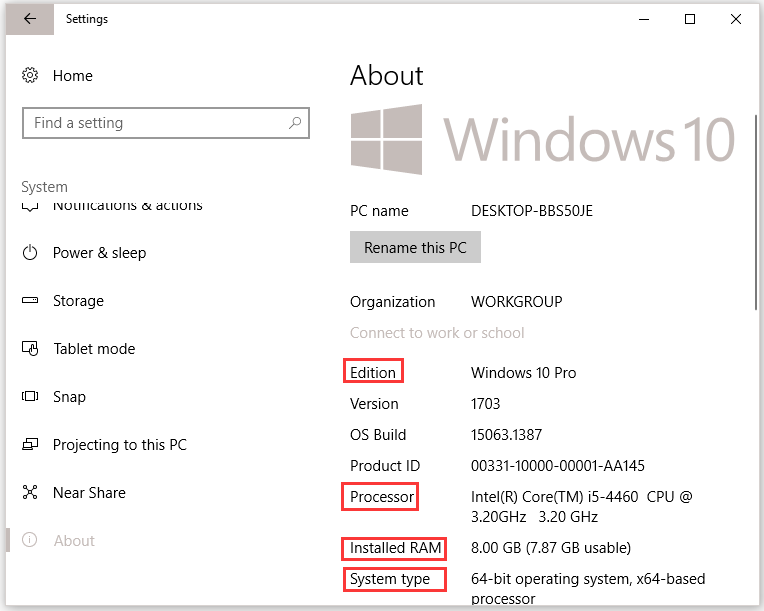Select Snap in the System list
Screen dimensions: 764x611
click(69, 397)
